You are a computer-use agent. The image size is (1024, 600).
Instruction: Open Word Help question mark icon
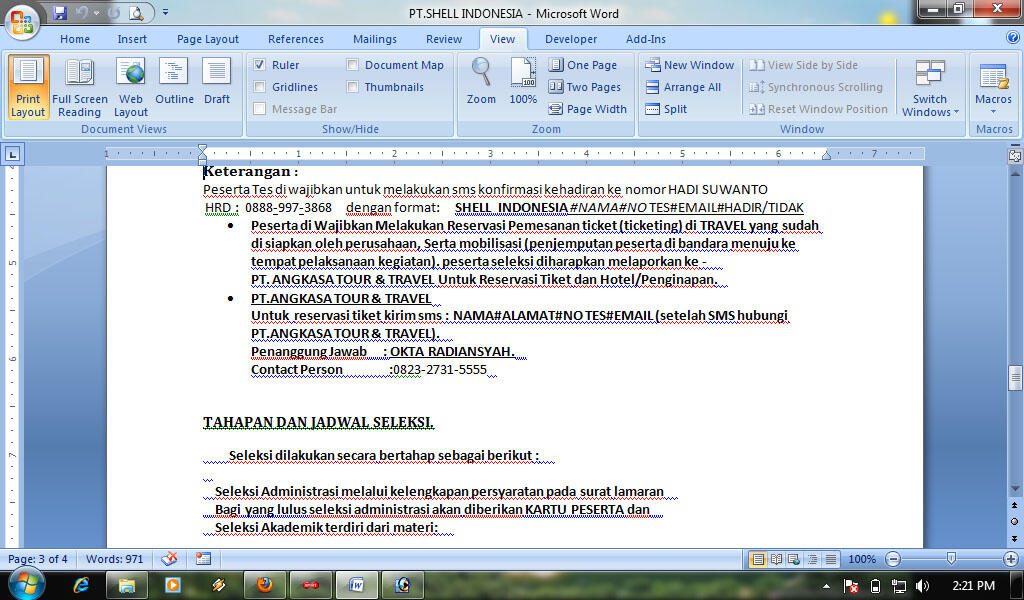tap(1012, 38)
